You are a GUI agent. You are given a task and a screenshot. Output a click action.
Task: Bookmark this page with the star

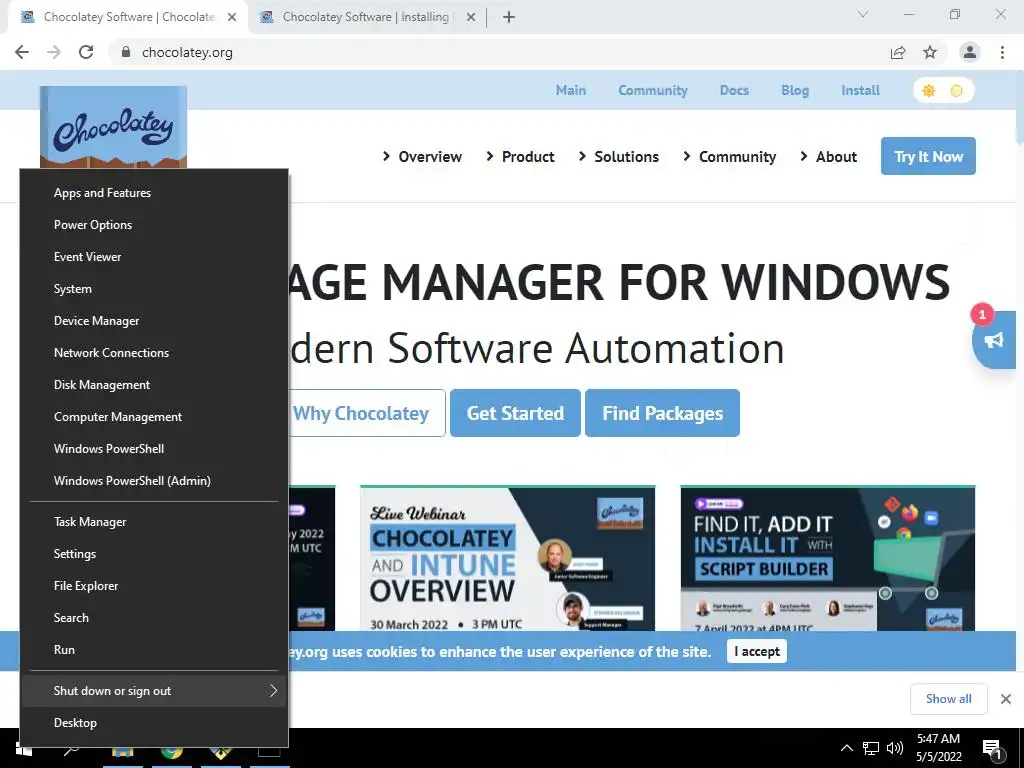click(x=930, y=52)
